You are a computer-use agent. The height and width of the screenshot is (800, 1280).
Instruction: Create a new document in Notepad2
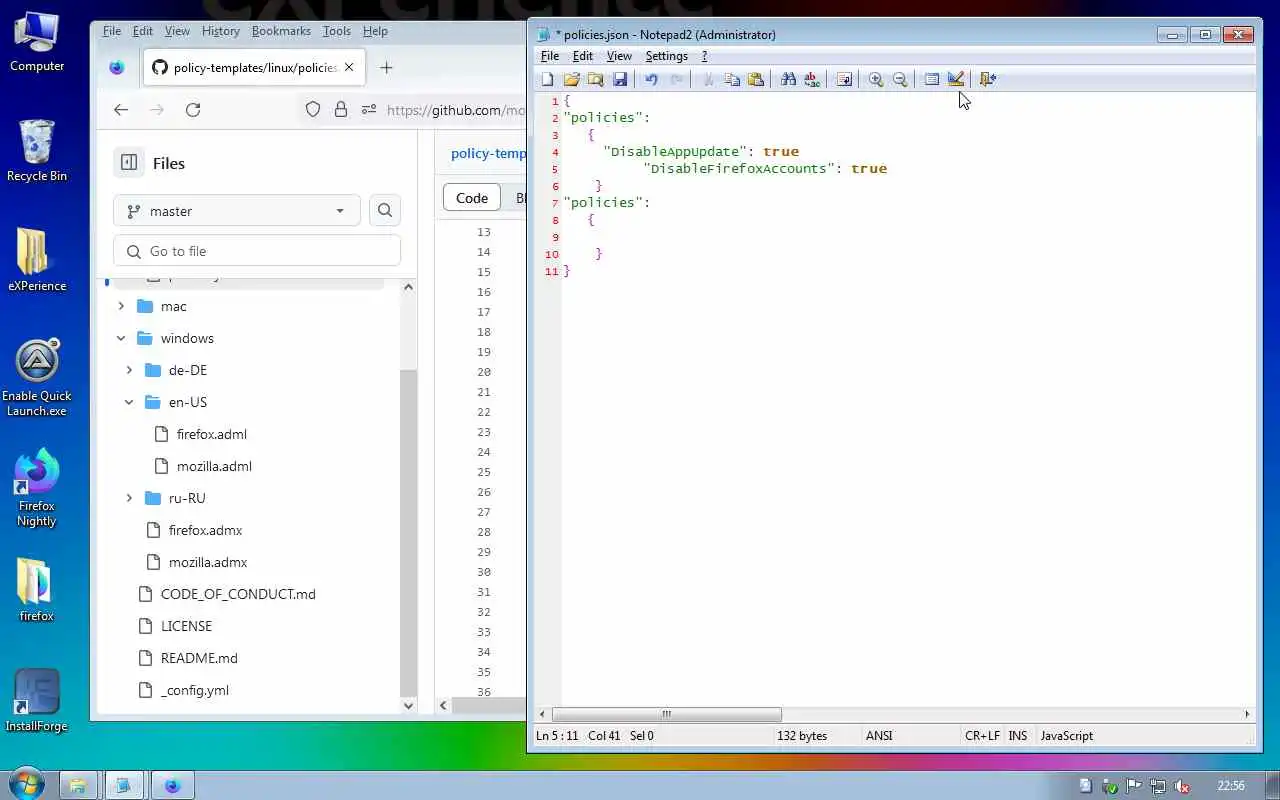click(x=547, y=79)
